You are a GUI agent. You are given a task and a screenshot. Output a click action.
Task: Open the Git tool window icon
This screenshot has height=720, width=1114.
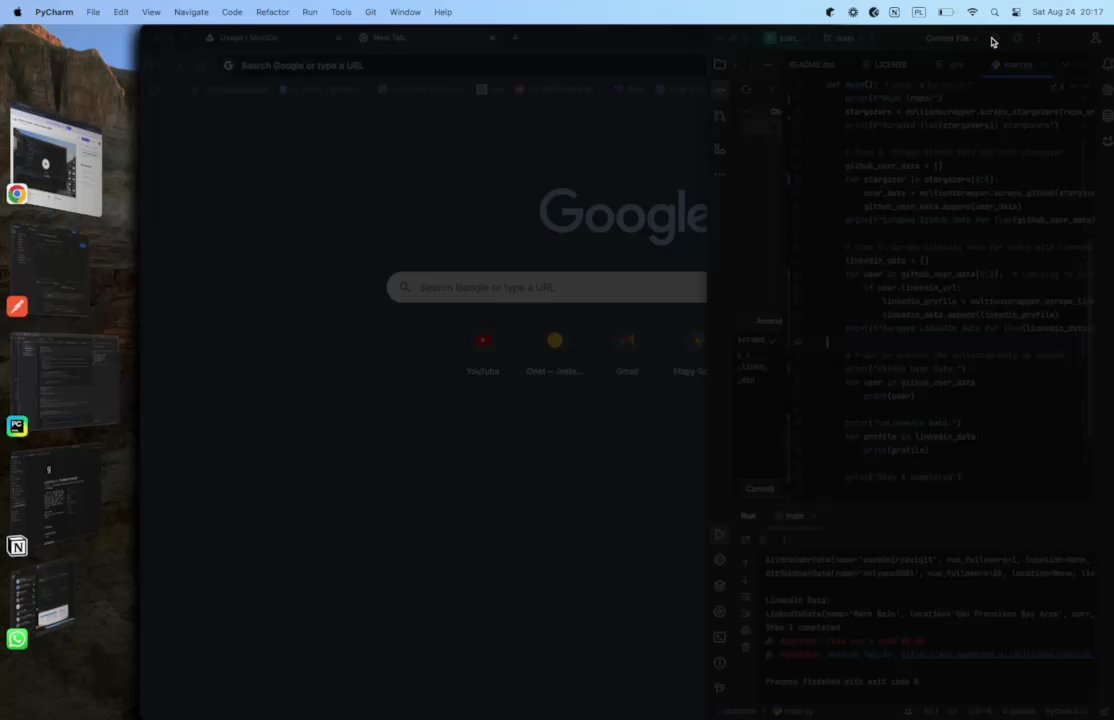720,688
